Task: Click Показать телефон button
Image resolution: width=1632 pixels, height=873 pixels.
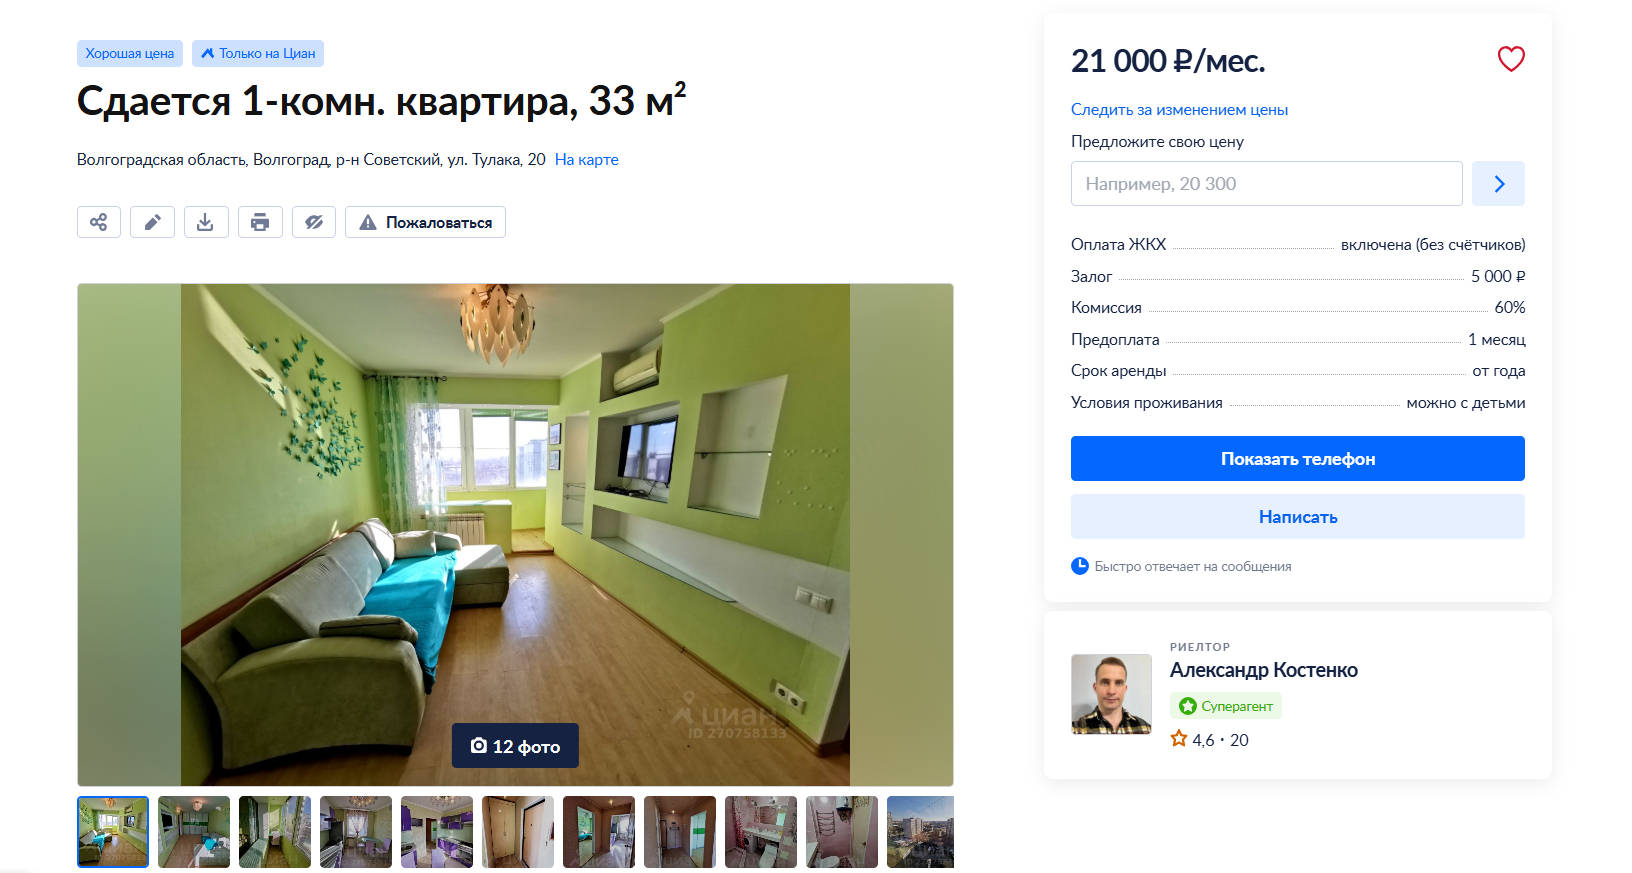Action: pos(1298,459)
